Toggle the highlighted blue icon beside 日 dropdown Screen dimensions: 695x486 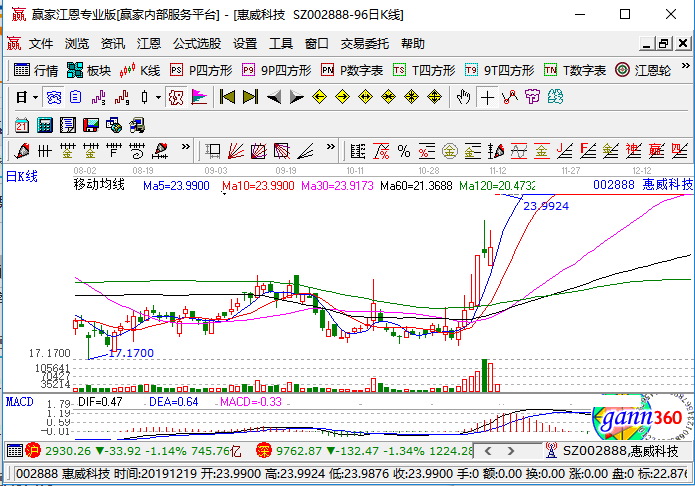tap(54, 97)
